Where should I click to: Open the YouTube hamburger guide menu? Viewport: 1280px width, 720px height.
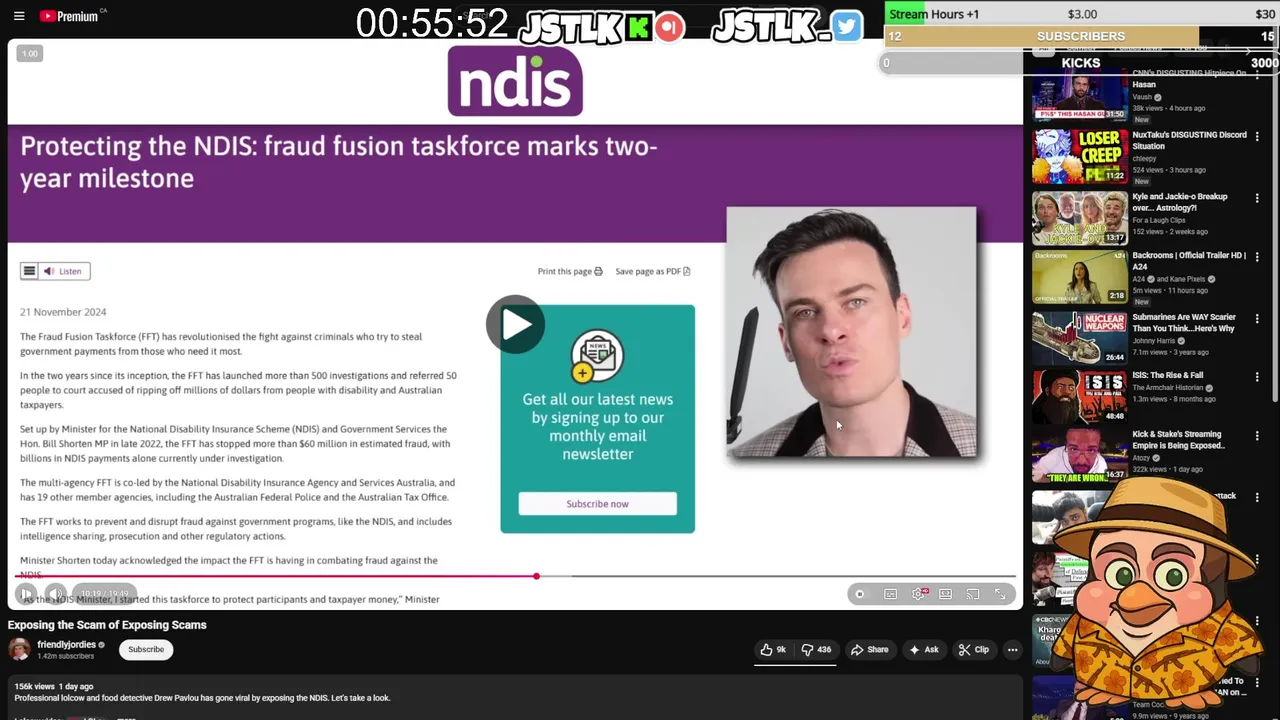click(x=19, y=16)
